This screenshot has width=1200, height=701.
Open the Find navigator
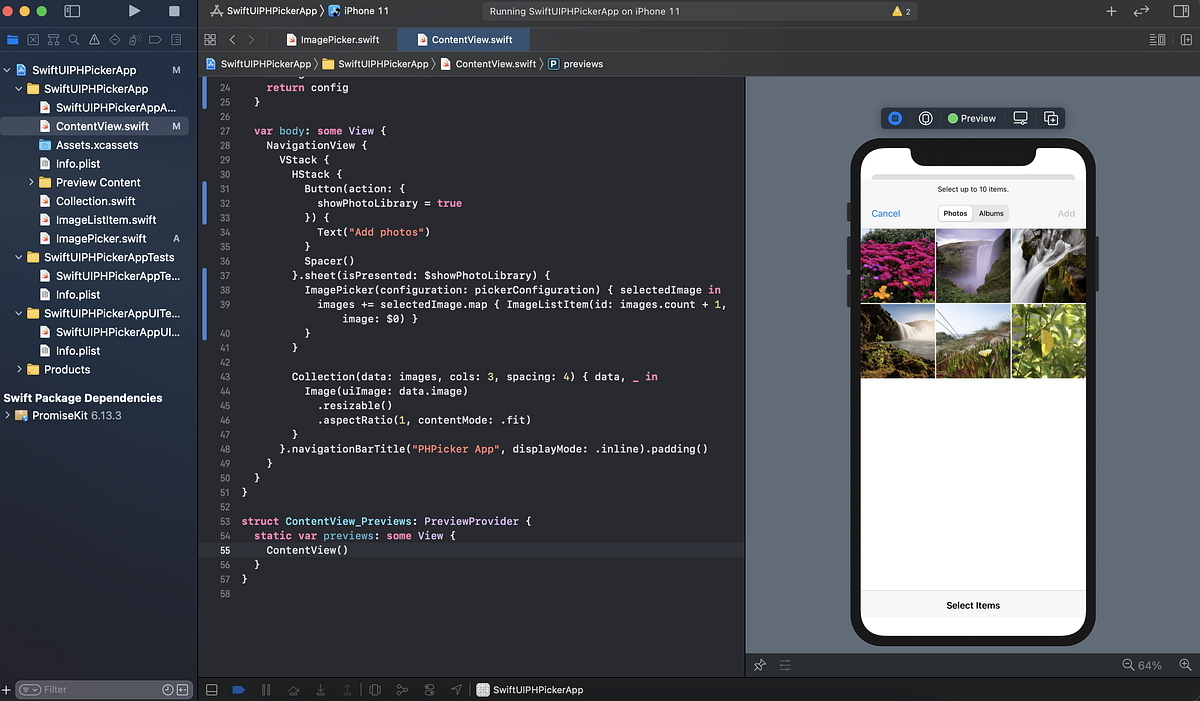73,39
